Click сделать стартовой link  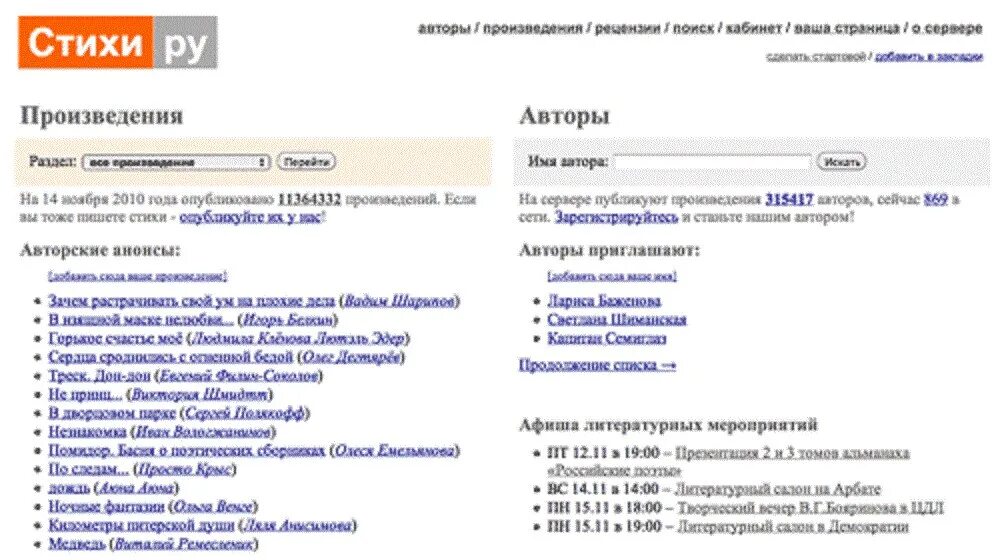tap(816, 57)
